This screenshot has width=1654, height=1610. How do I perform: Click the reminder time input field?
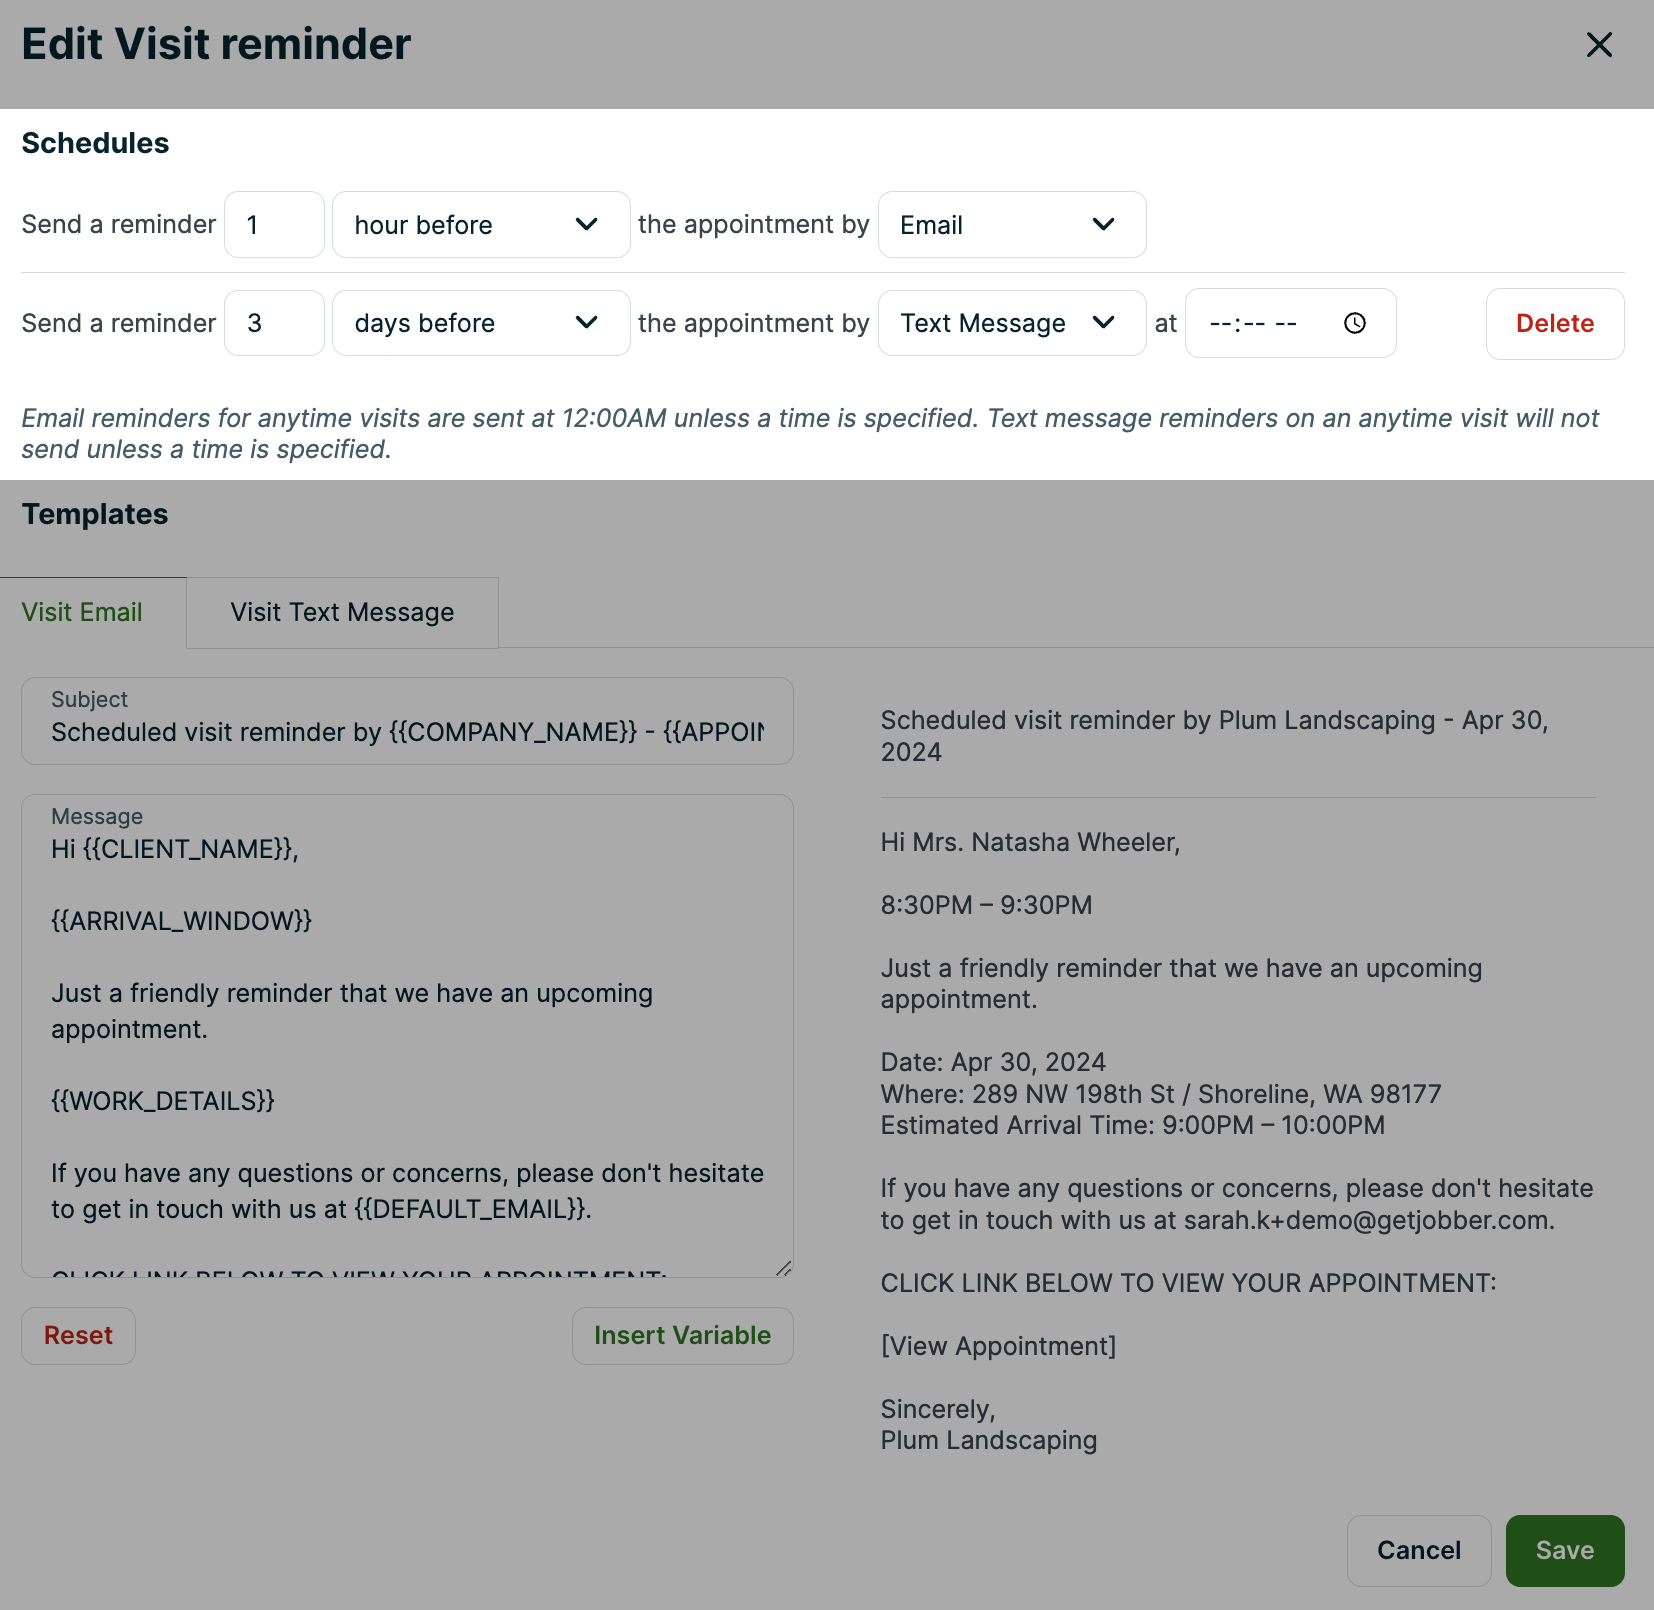coord(1260,323)
